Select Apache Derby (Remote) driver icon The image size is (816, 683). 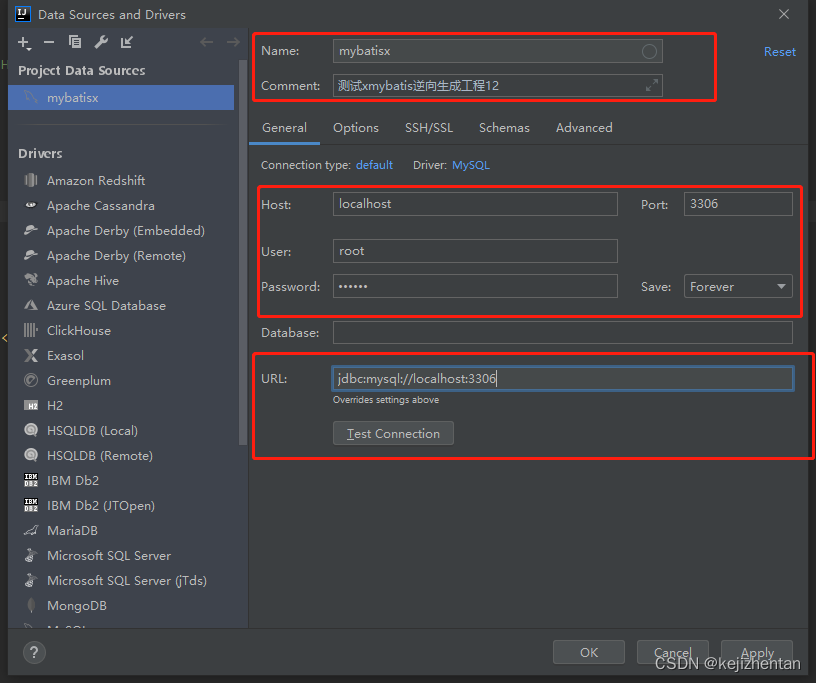point(31,255)
